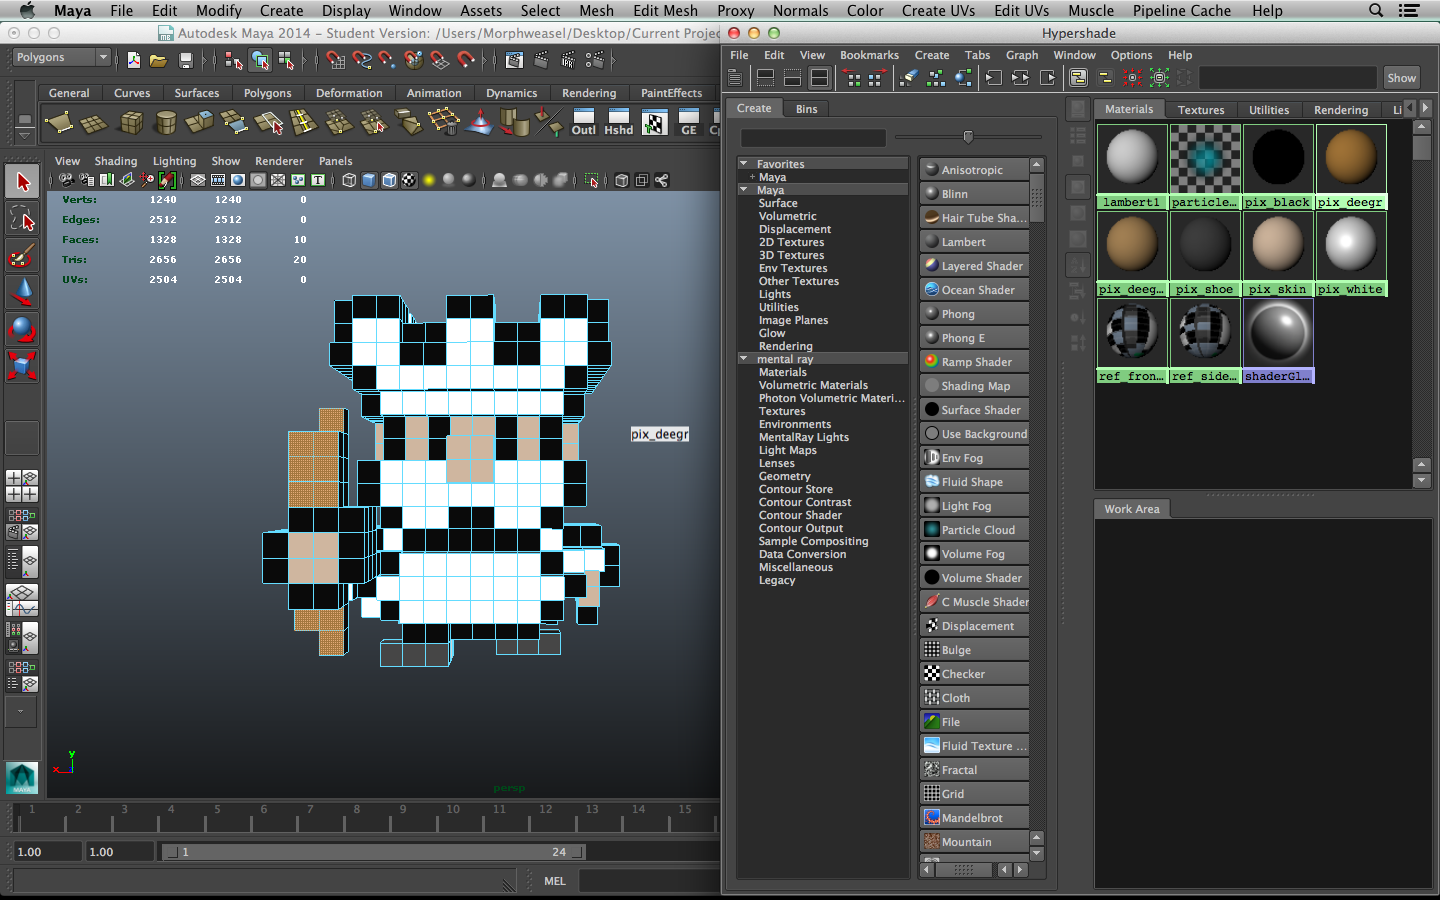The image size is (1440, 900).
Task: Activate the Move tool (cone icon)
Action: [22, 292]
